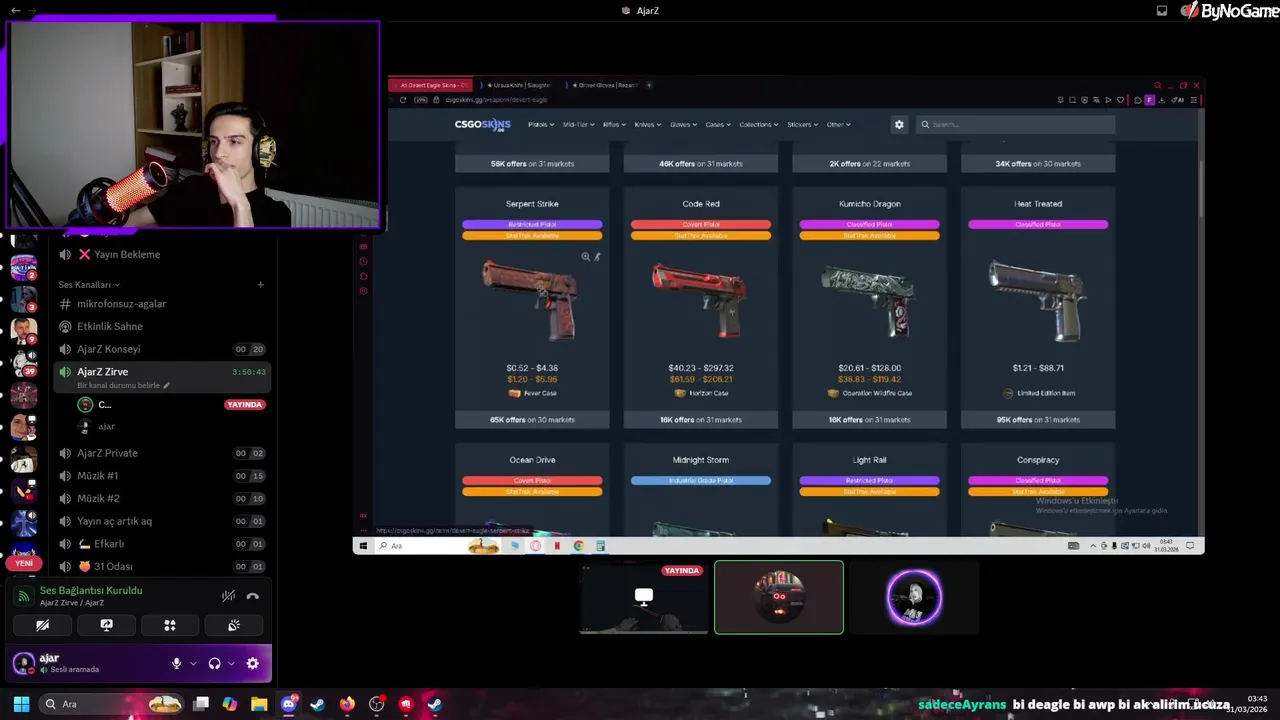1280x720 pixels.
Task: Switch to Ursus Knife Slaughter browser tab
Action: coord(519,85)
